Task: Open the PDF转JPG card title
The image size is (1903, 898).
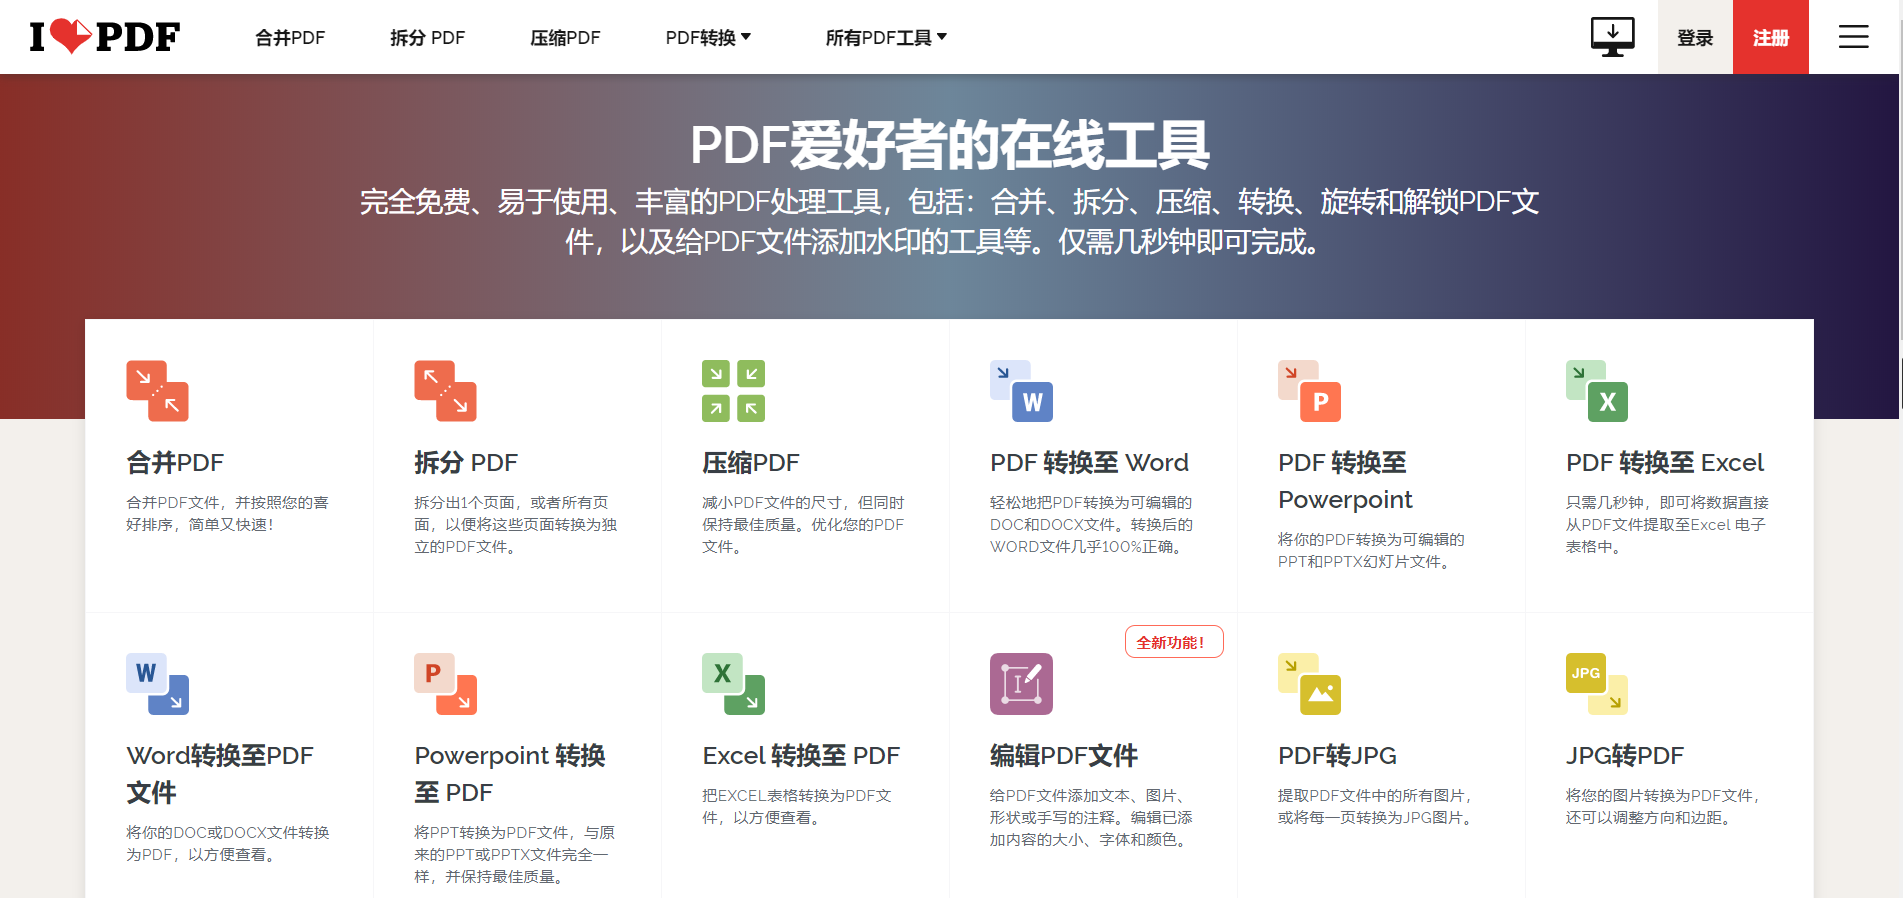Action: [x=1337, y=756]
